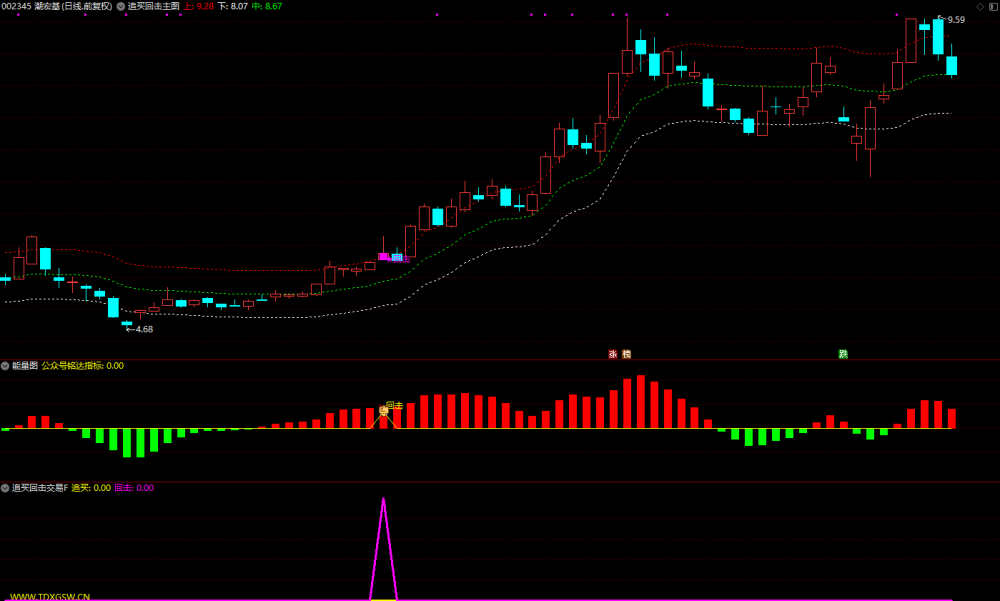Click the magenta 回击: 0.00 value label
This screenshot has height=601, width=1000.
click(x=134, y=488)
